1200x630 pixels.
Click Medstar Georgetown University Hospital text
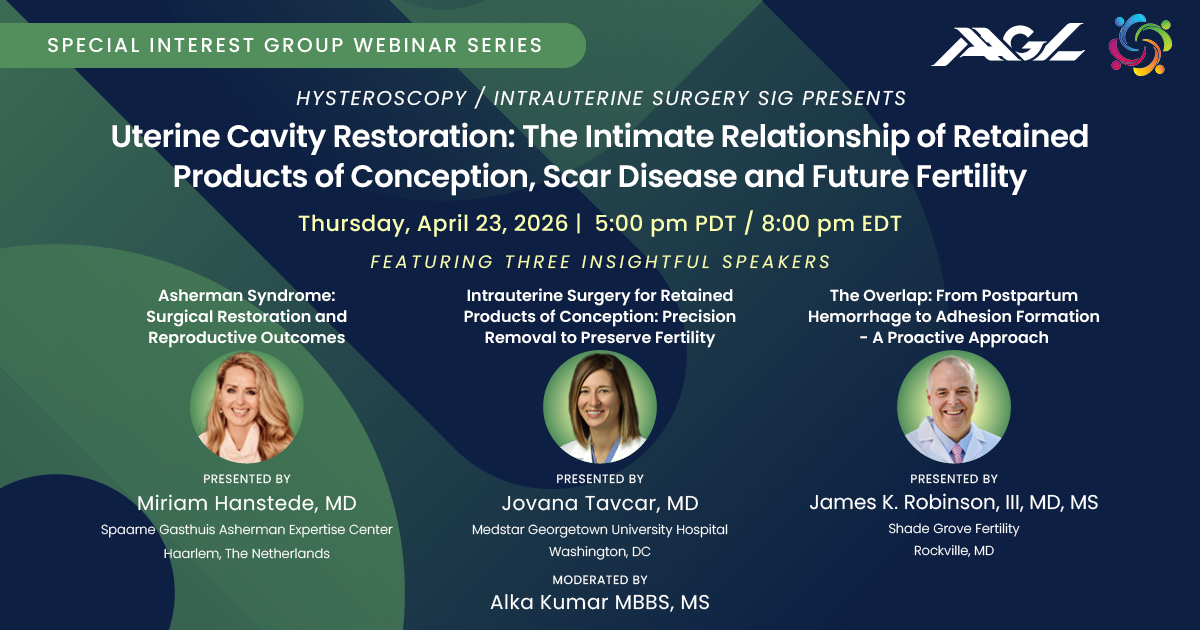600,529
